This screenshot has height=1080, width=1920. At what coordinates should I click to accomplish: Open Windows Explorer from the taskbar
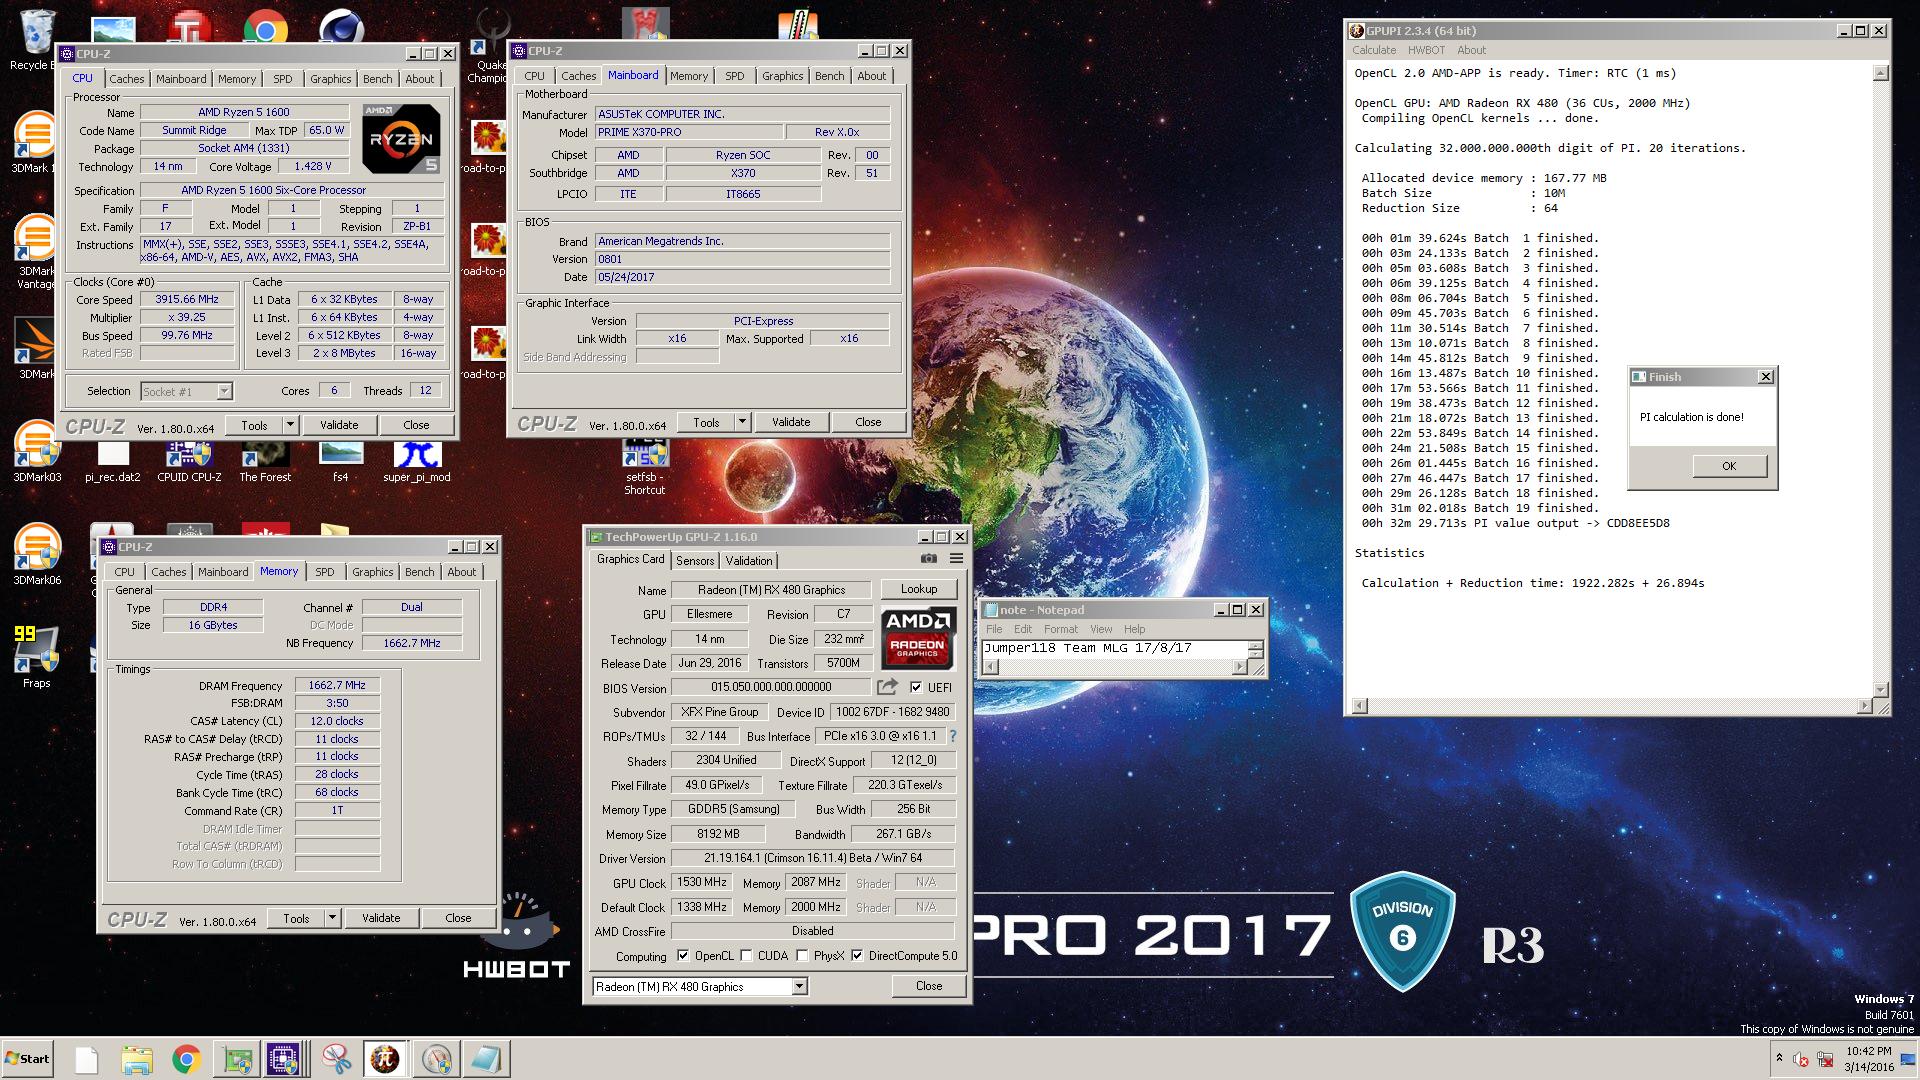pyautogui.click(x=137, y=1059)
